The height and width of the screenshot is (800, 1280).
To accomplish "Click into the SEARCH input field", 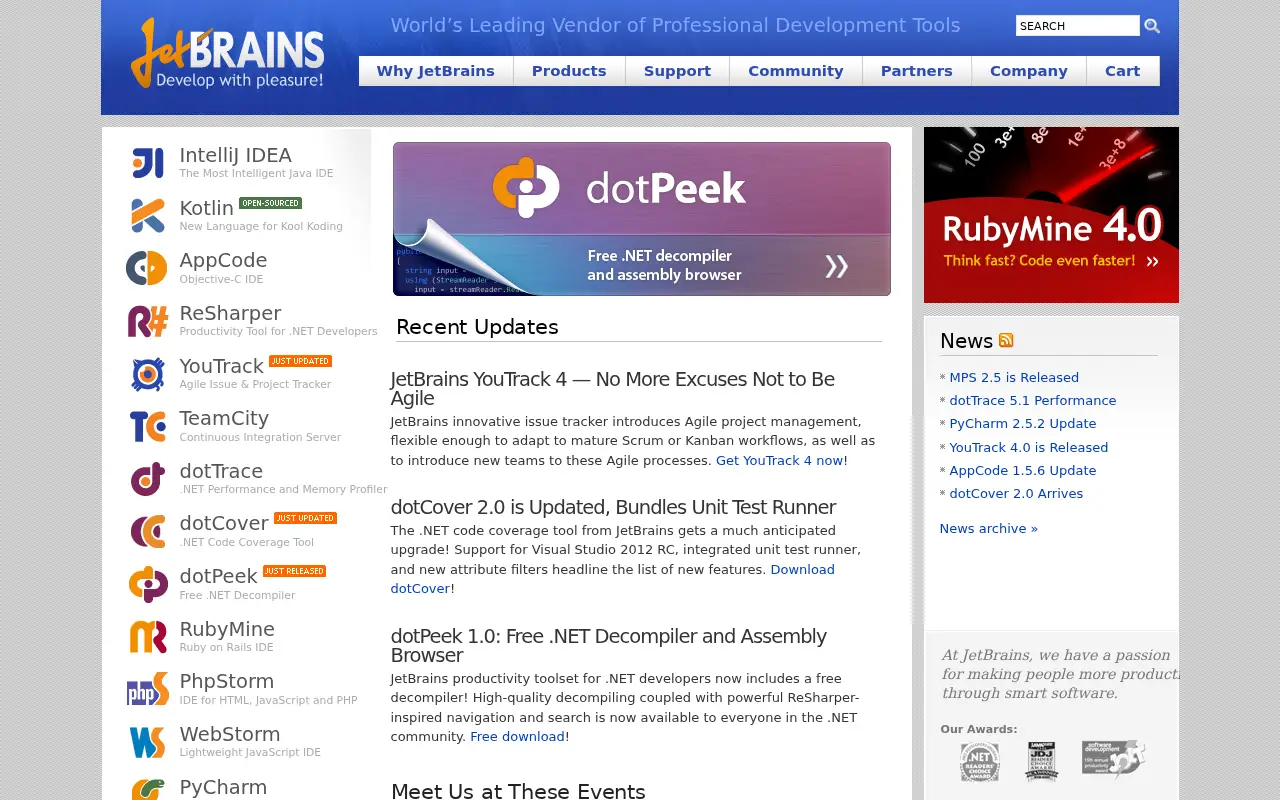I will (1078, 26).
